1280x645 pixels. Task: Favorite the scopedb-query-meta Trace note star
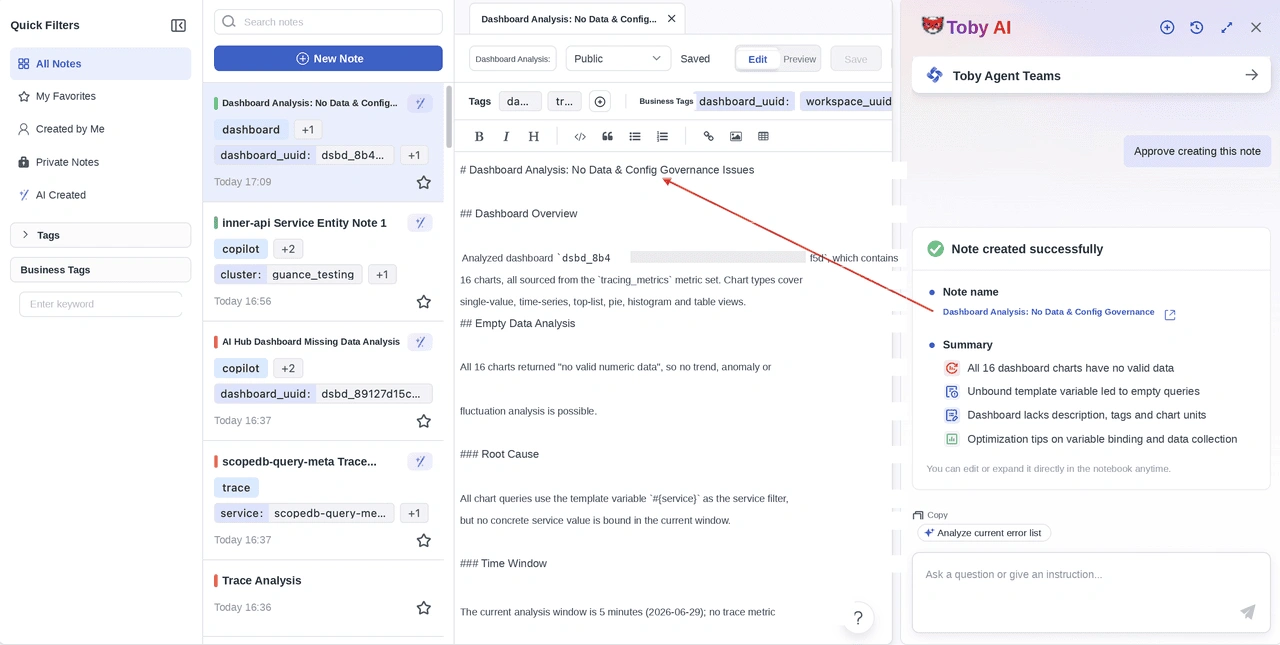[424, 540]
